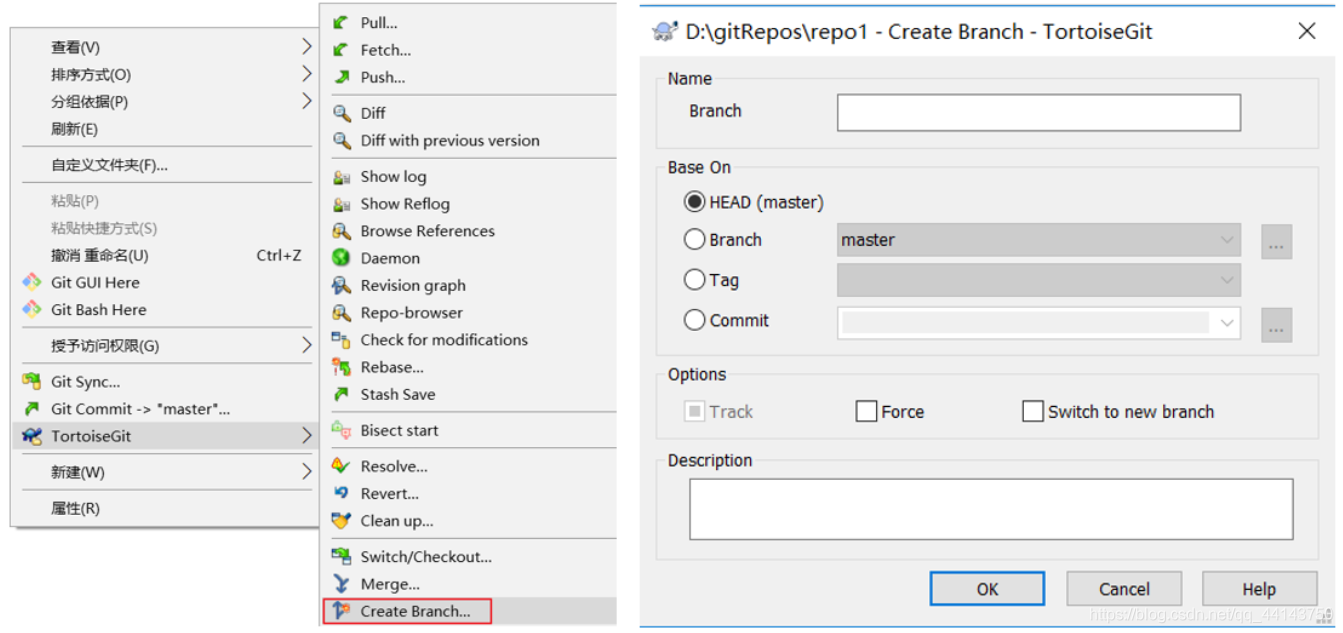Focus the Branch name input field

pos(1039,112)
